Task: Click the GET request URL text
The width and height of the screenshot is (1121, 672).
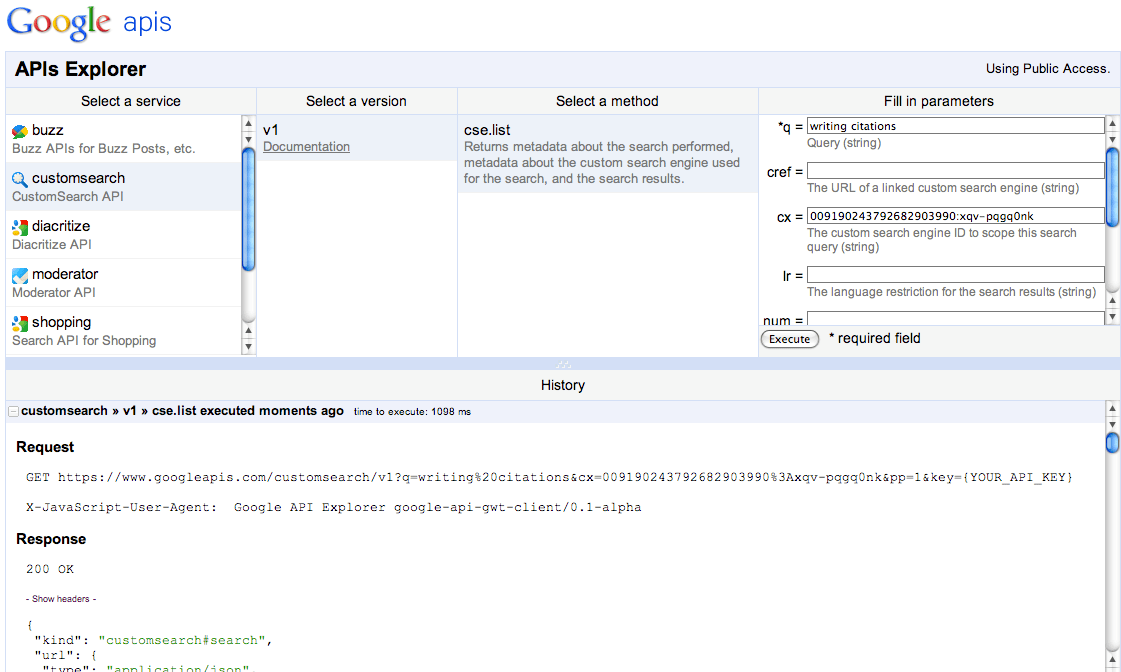Action: (549, 478)
